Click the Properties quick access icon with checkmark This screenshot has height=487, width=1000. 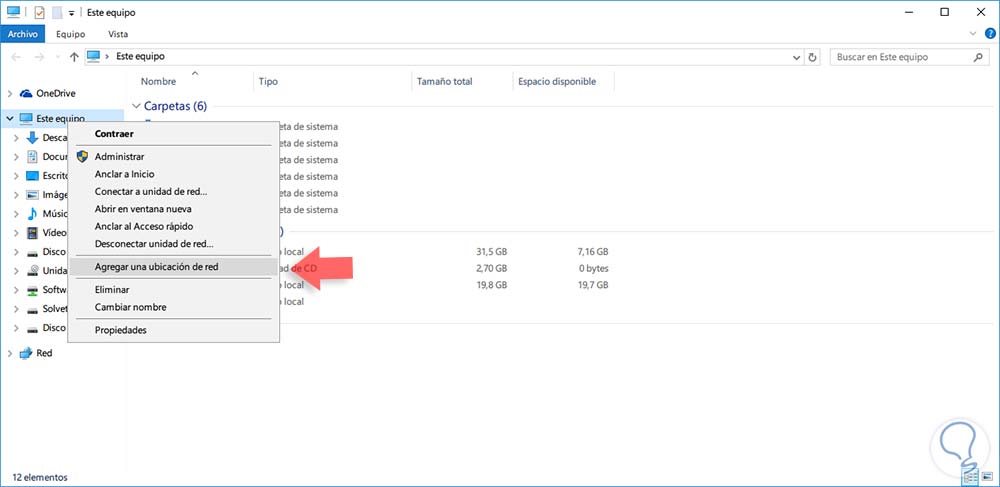40,12
